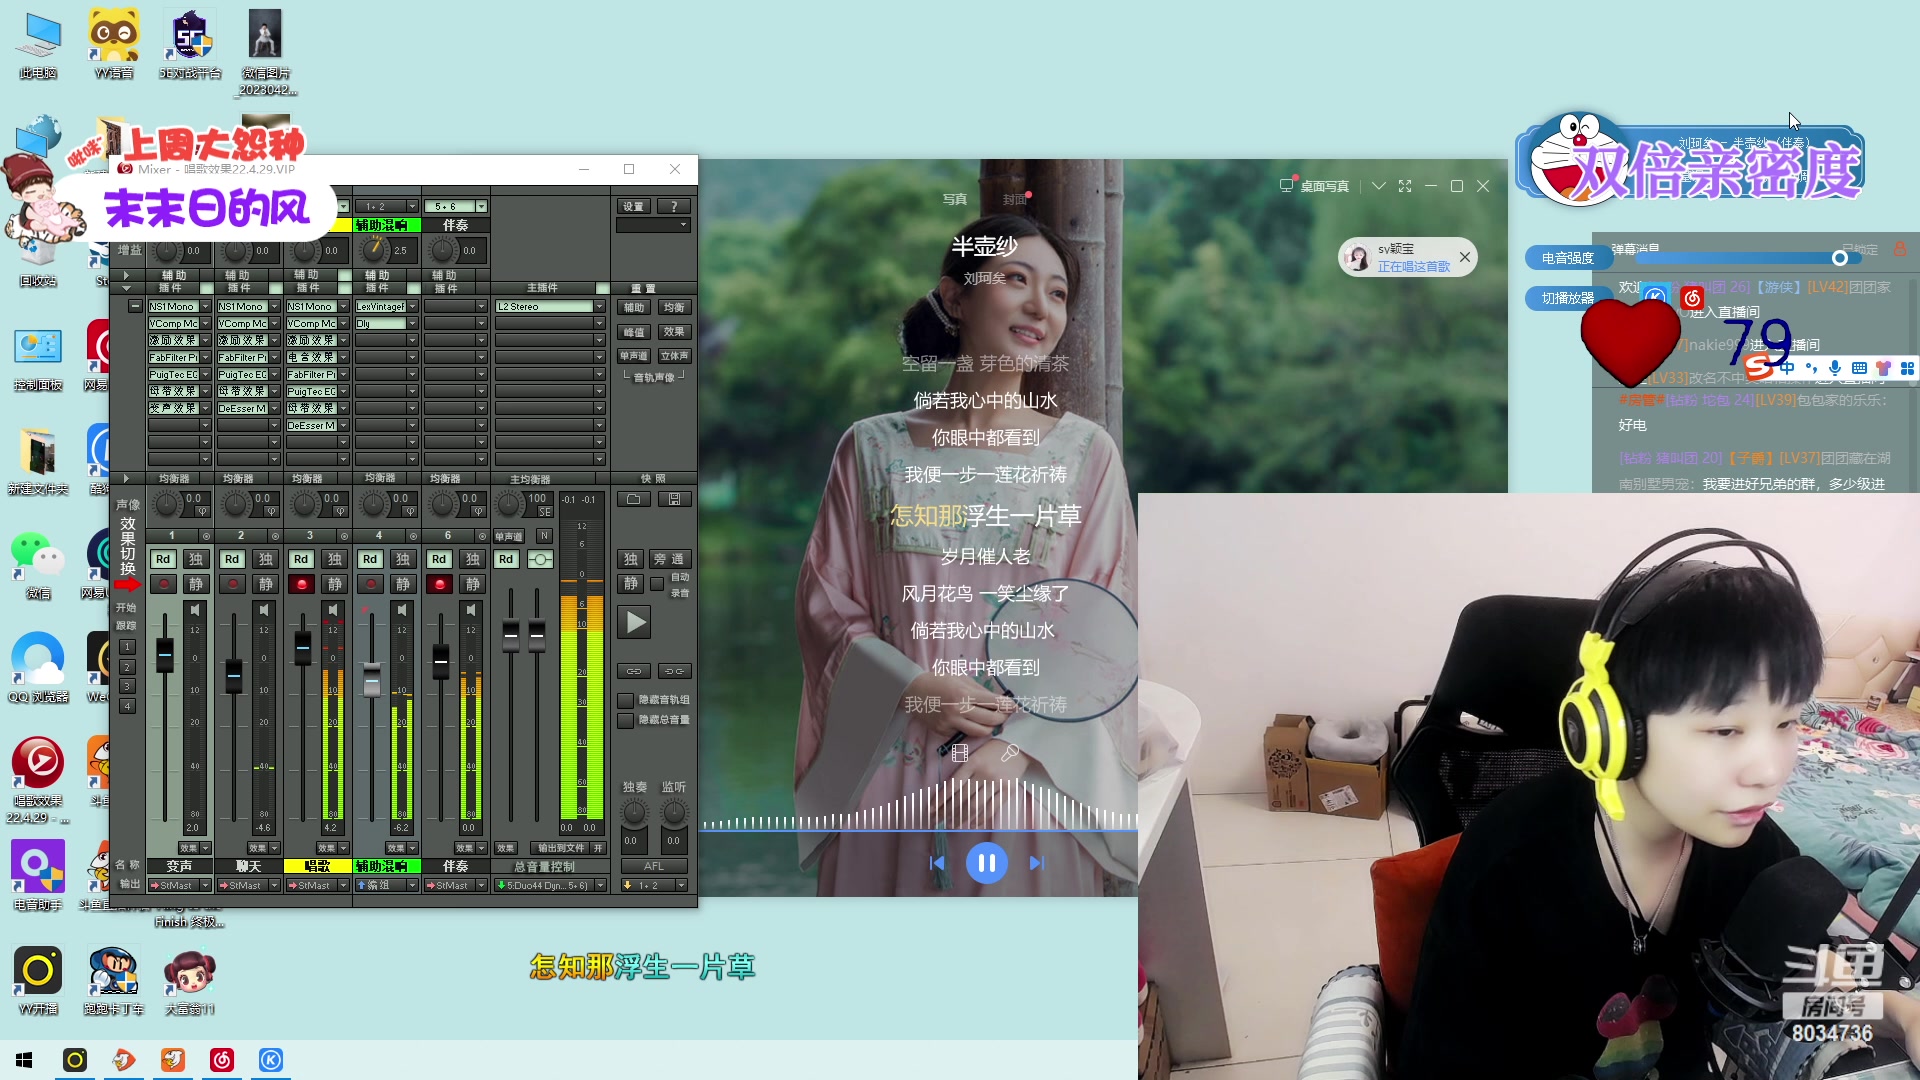Open the Windows Start menu

click(24, 1060)
